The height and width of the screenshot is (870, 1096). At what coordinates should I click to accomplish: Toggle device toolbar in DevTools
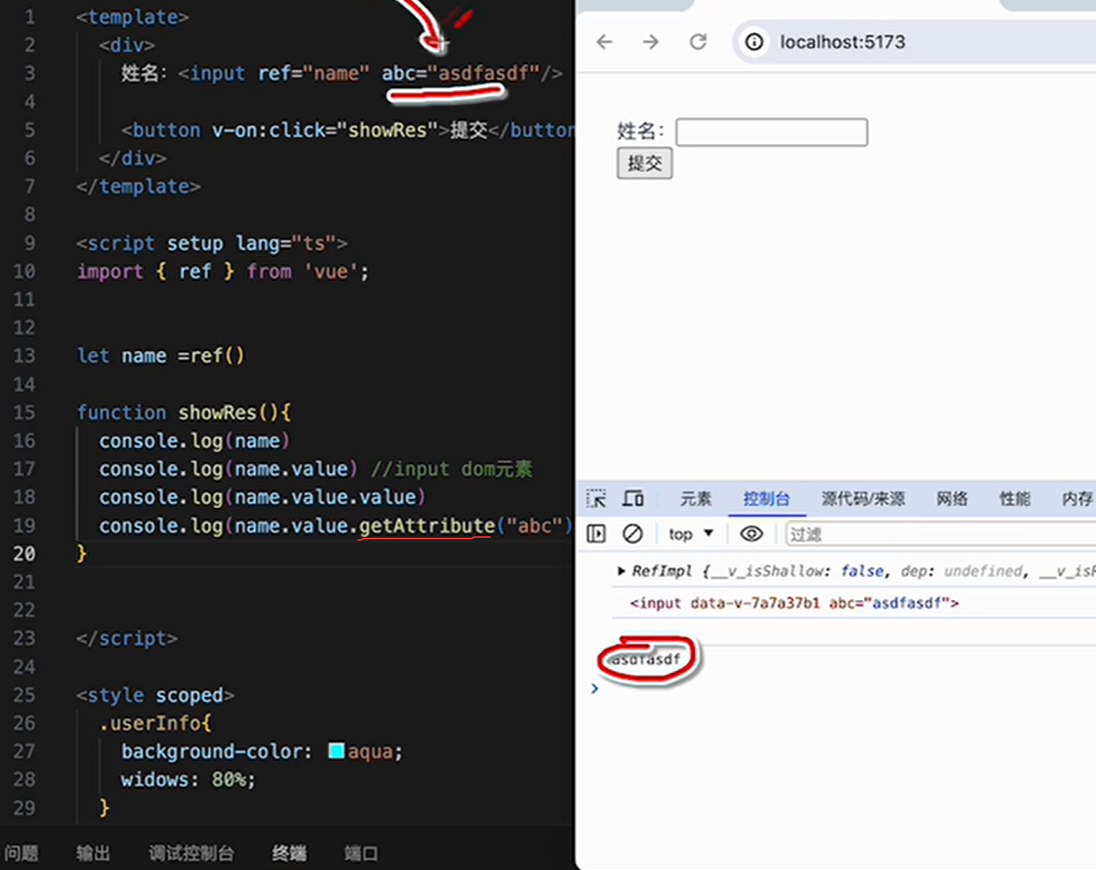tap(633, 498)
